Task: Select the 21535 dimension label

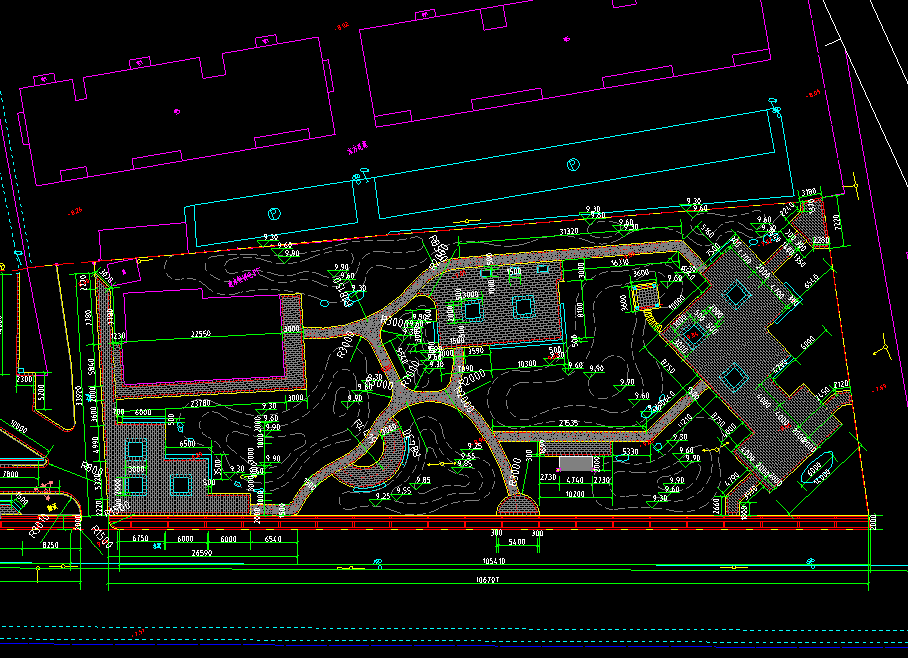Action: click(x=569, y=424)
